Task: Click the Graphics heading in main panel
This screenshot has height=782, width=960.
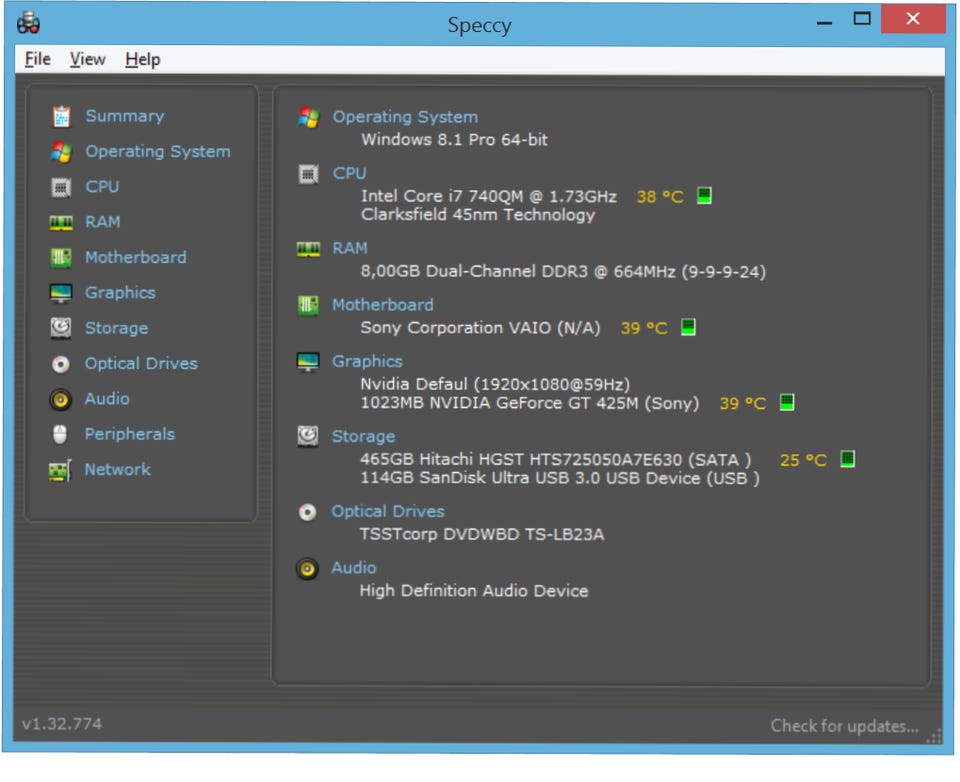Action: click(367, 362)
